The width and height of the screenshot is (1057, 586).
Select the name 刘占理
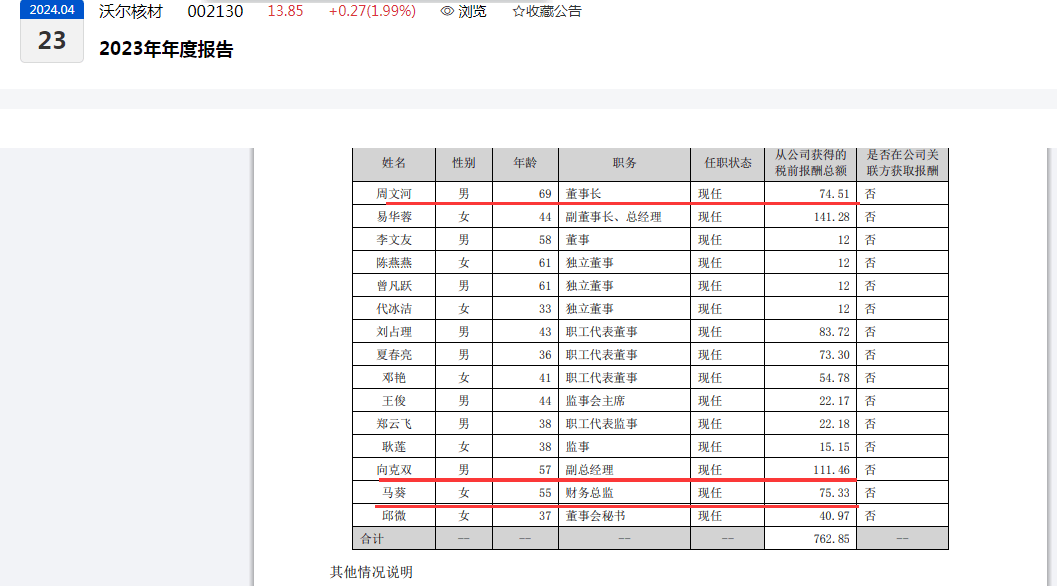tap(394, 332)
